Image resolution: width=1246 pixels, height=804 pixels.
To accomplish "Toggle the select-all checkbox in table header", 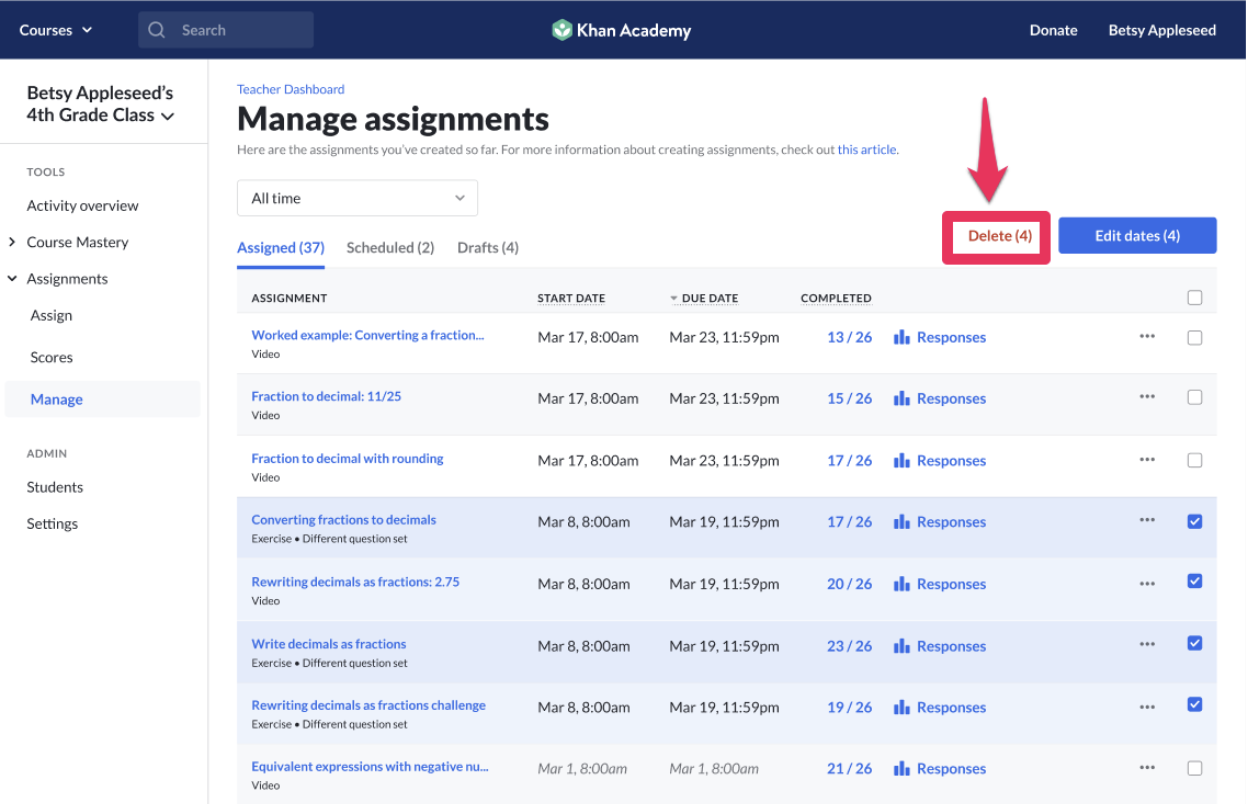I will pos(1194,297).
